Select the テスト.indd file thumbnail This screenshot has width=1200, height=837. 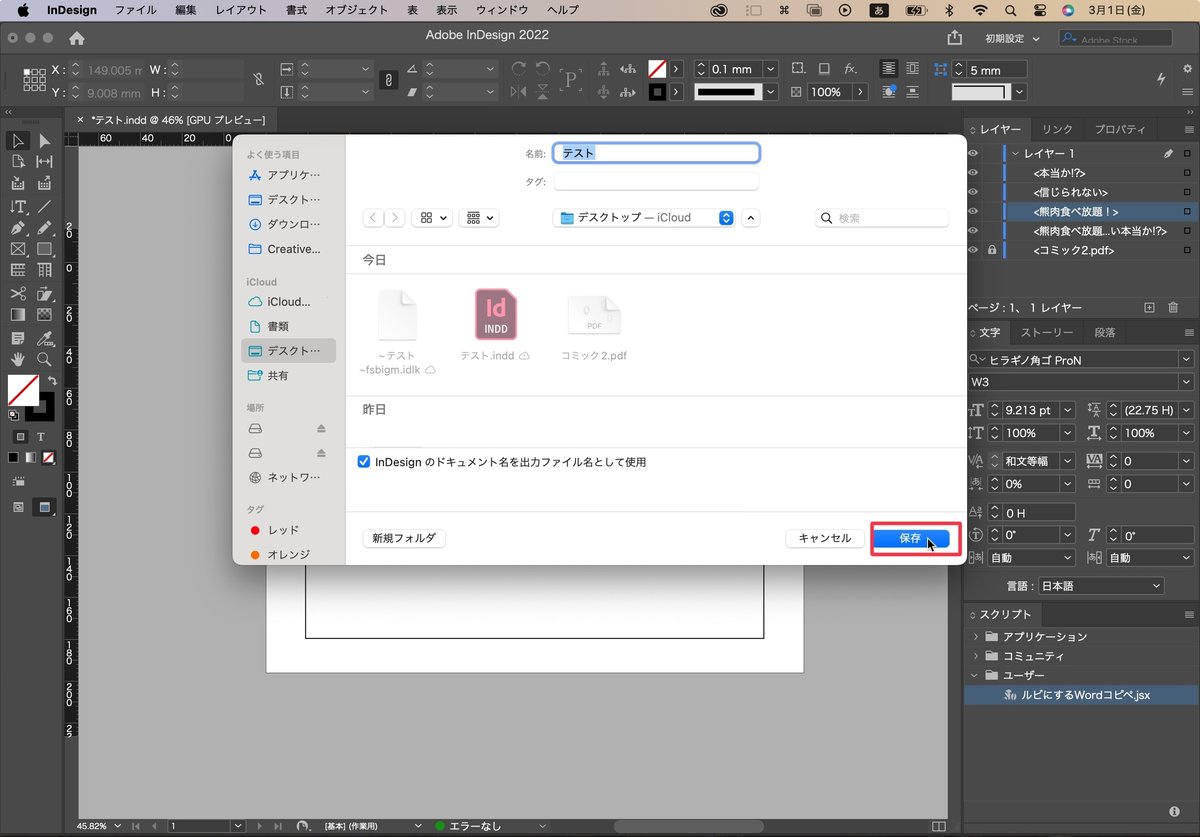494,314
